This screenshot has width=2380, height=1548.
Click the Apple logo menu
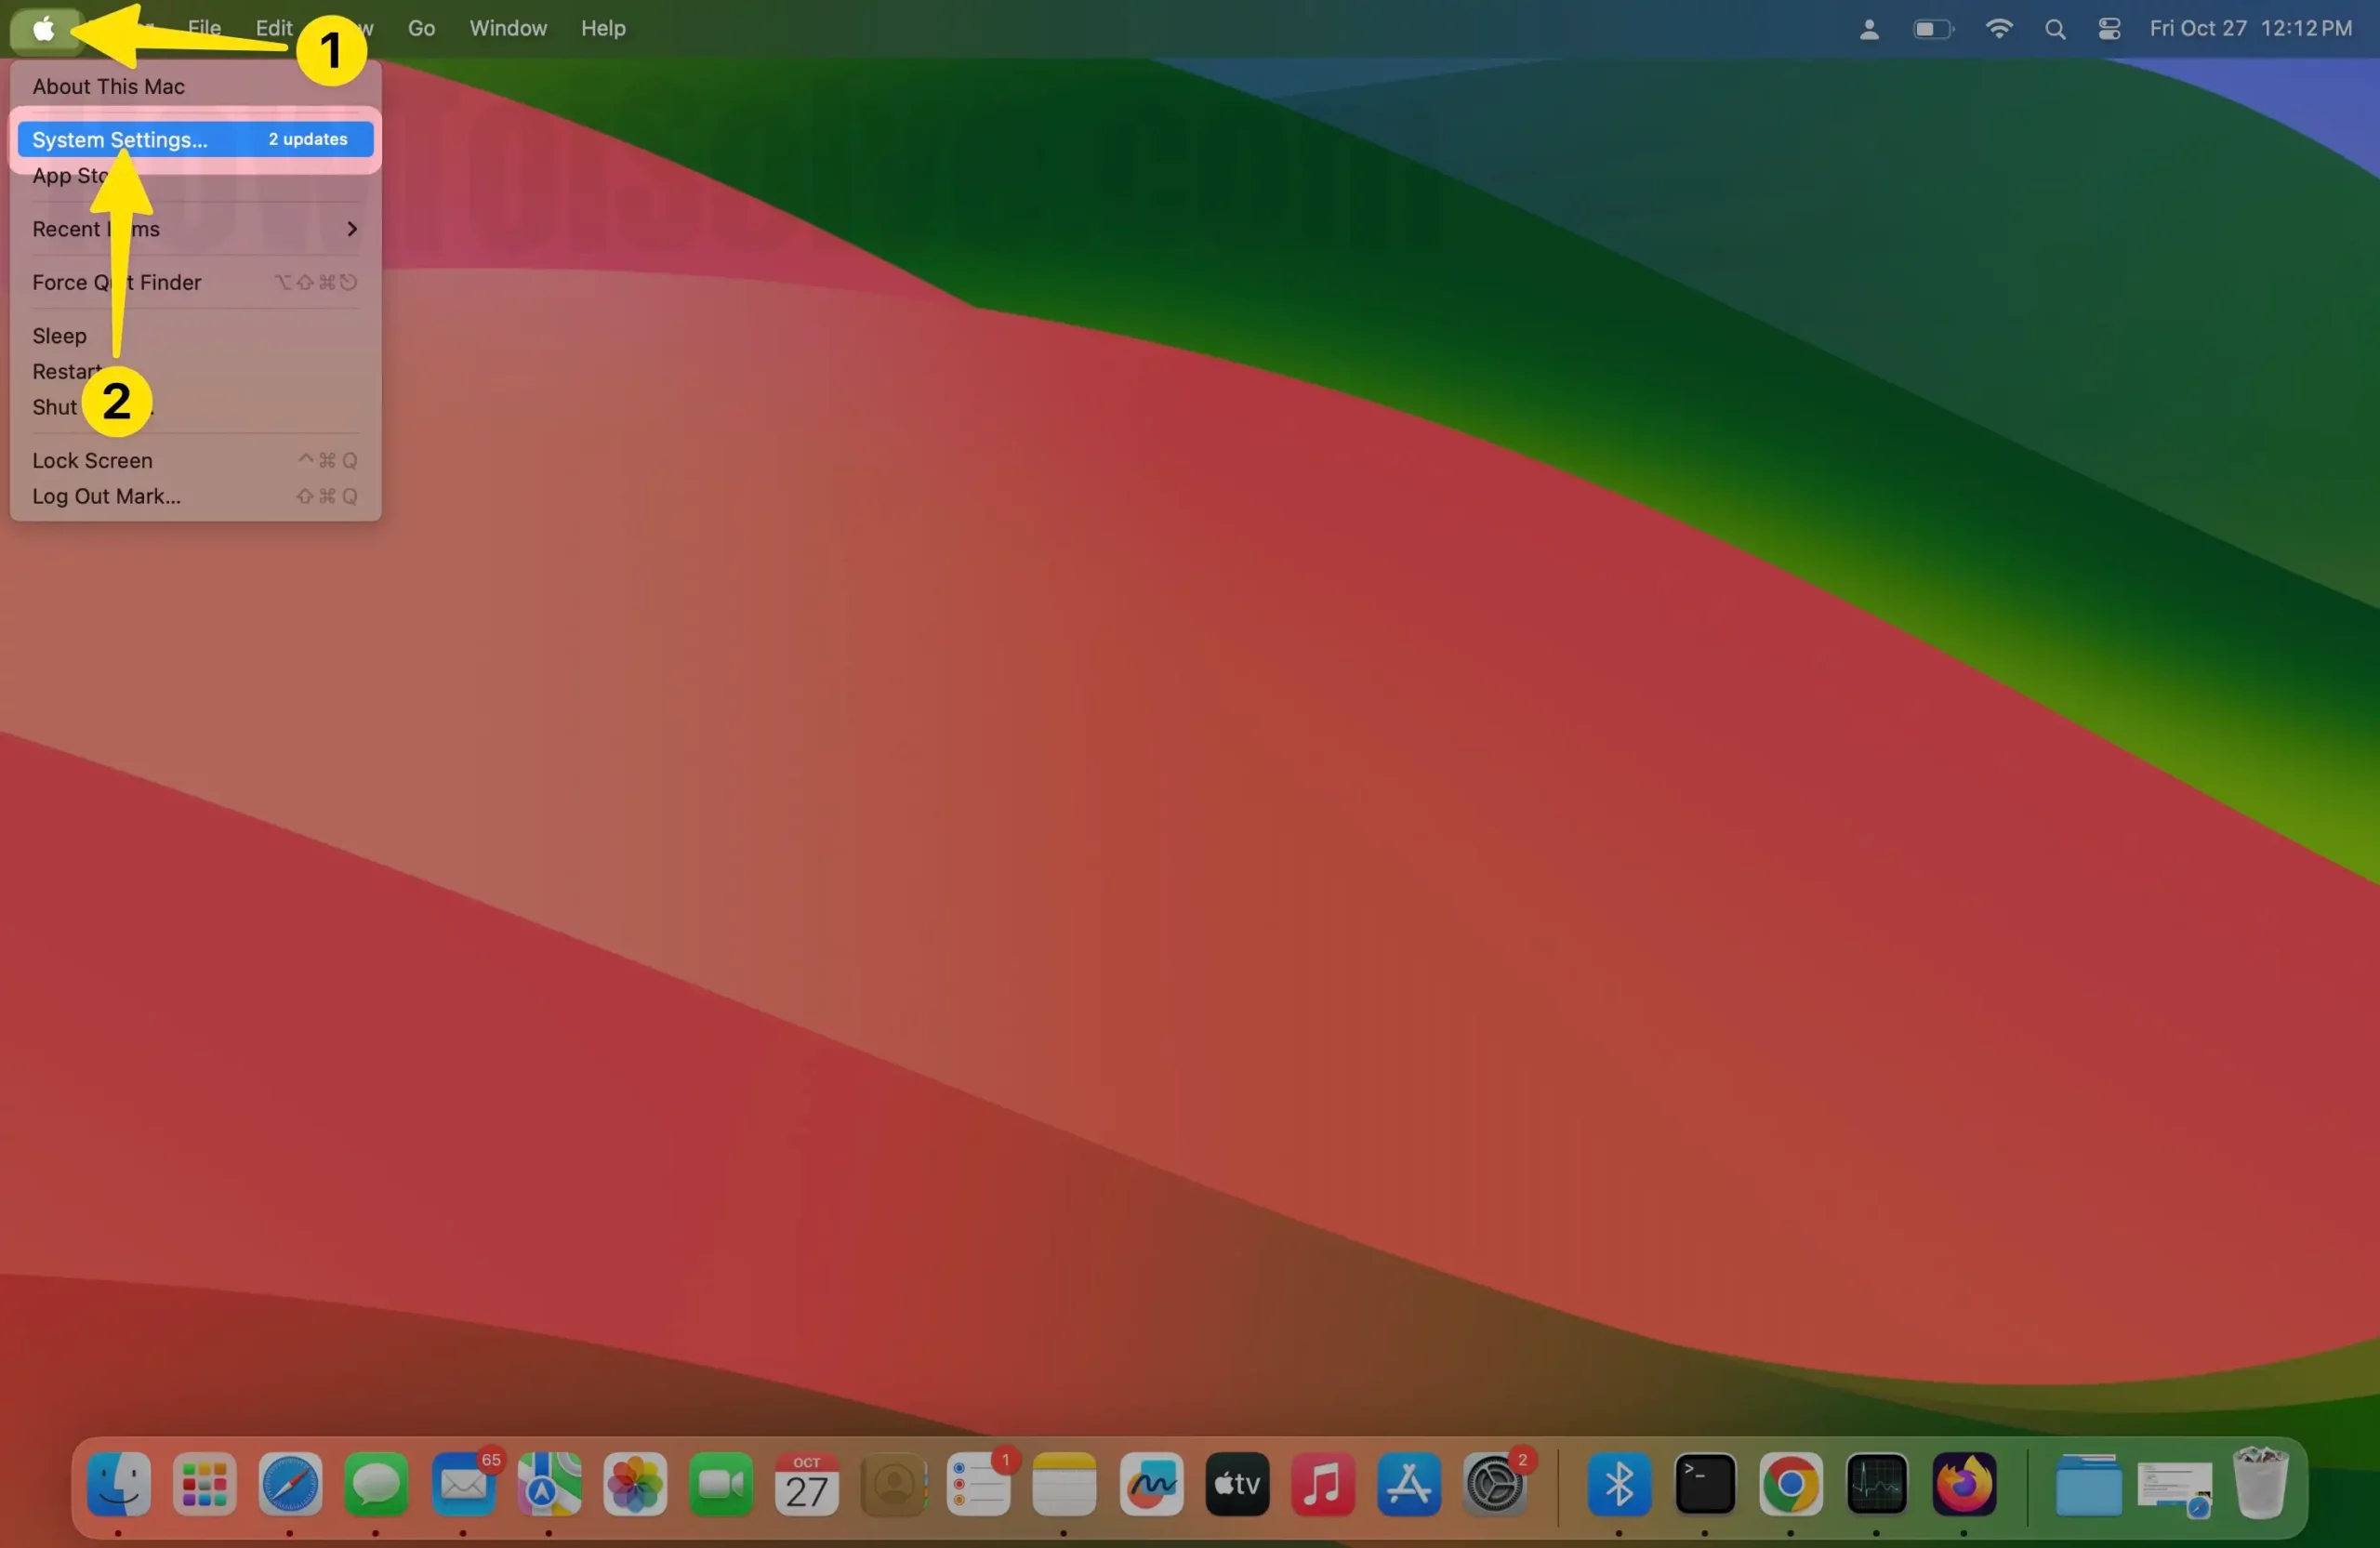point(43,28)
